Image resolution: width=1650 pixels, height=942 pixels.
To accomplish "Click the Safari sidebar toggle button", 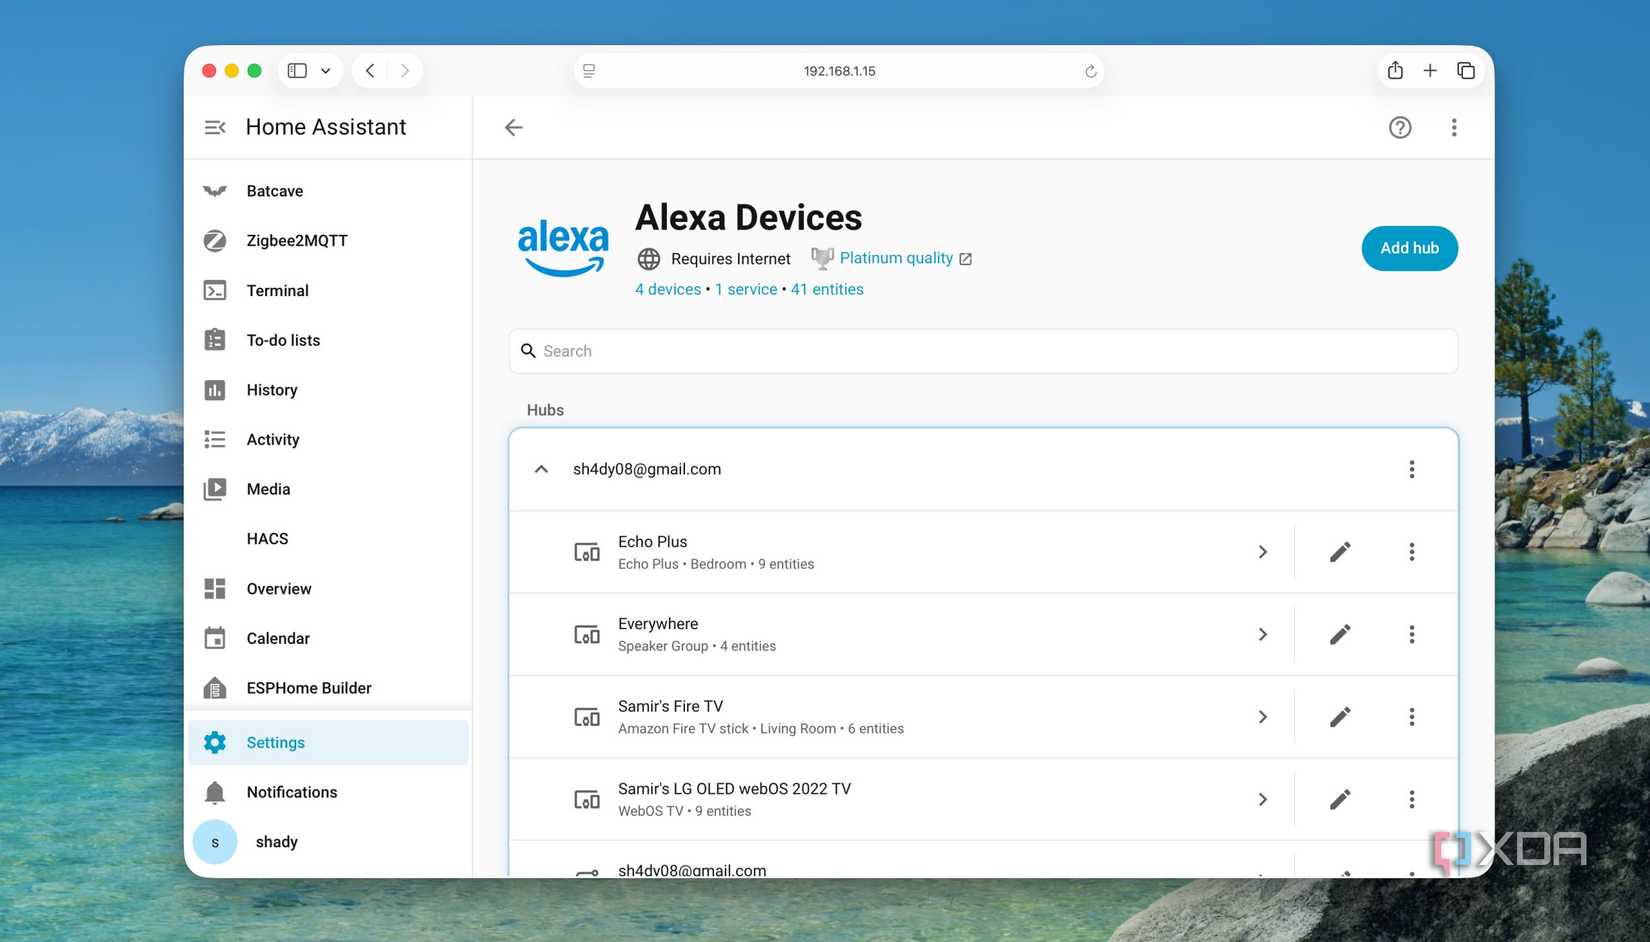I will [x=297, y=71].
